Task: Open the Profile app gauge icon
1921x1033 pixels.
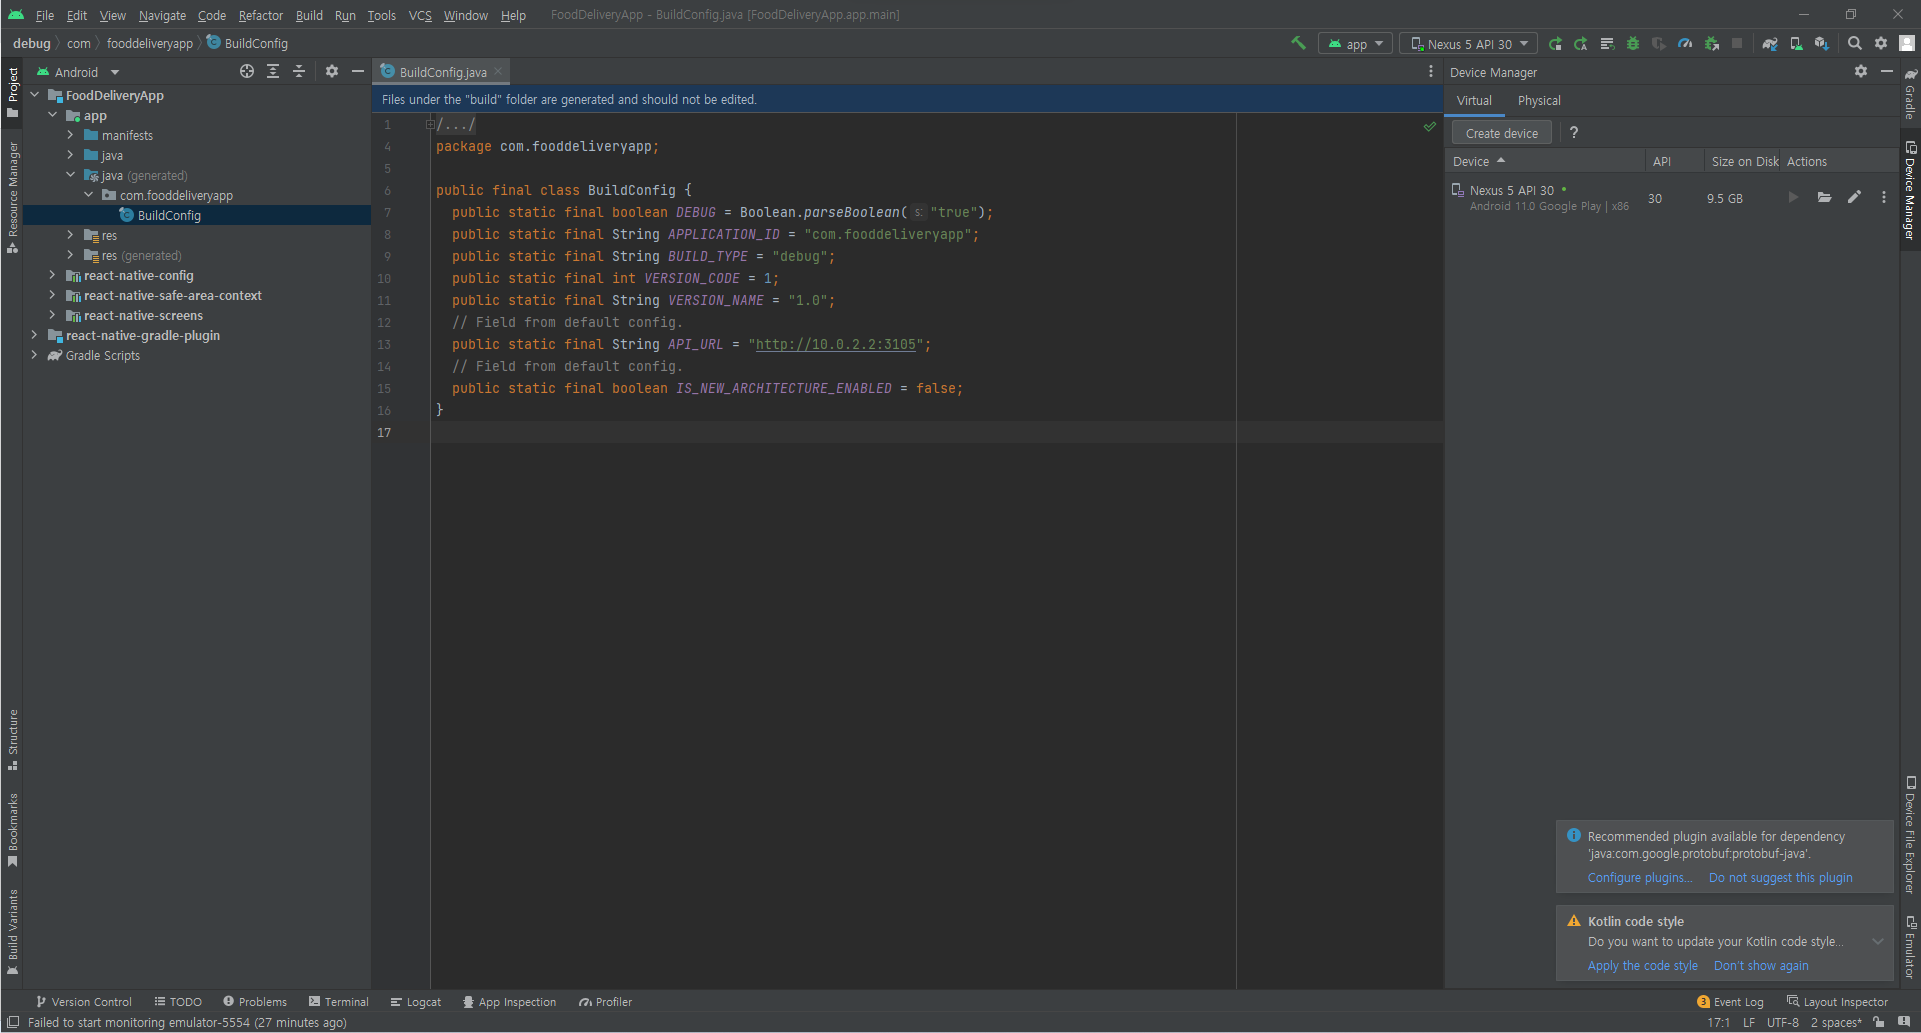Action: coord(1685,44)
